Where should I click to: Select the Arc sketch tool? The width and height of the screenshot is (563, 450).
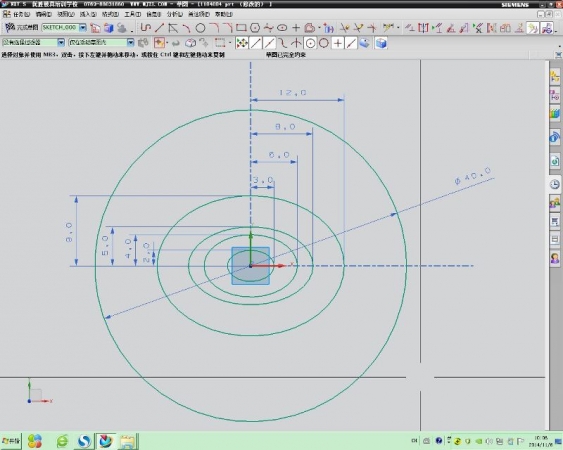(186, 28)
